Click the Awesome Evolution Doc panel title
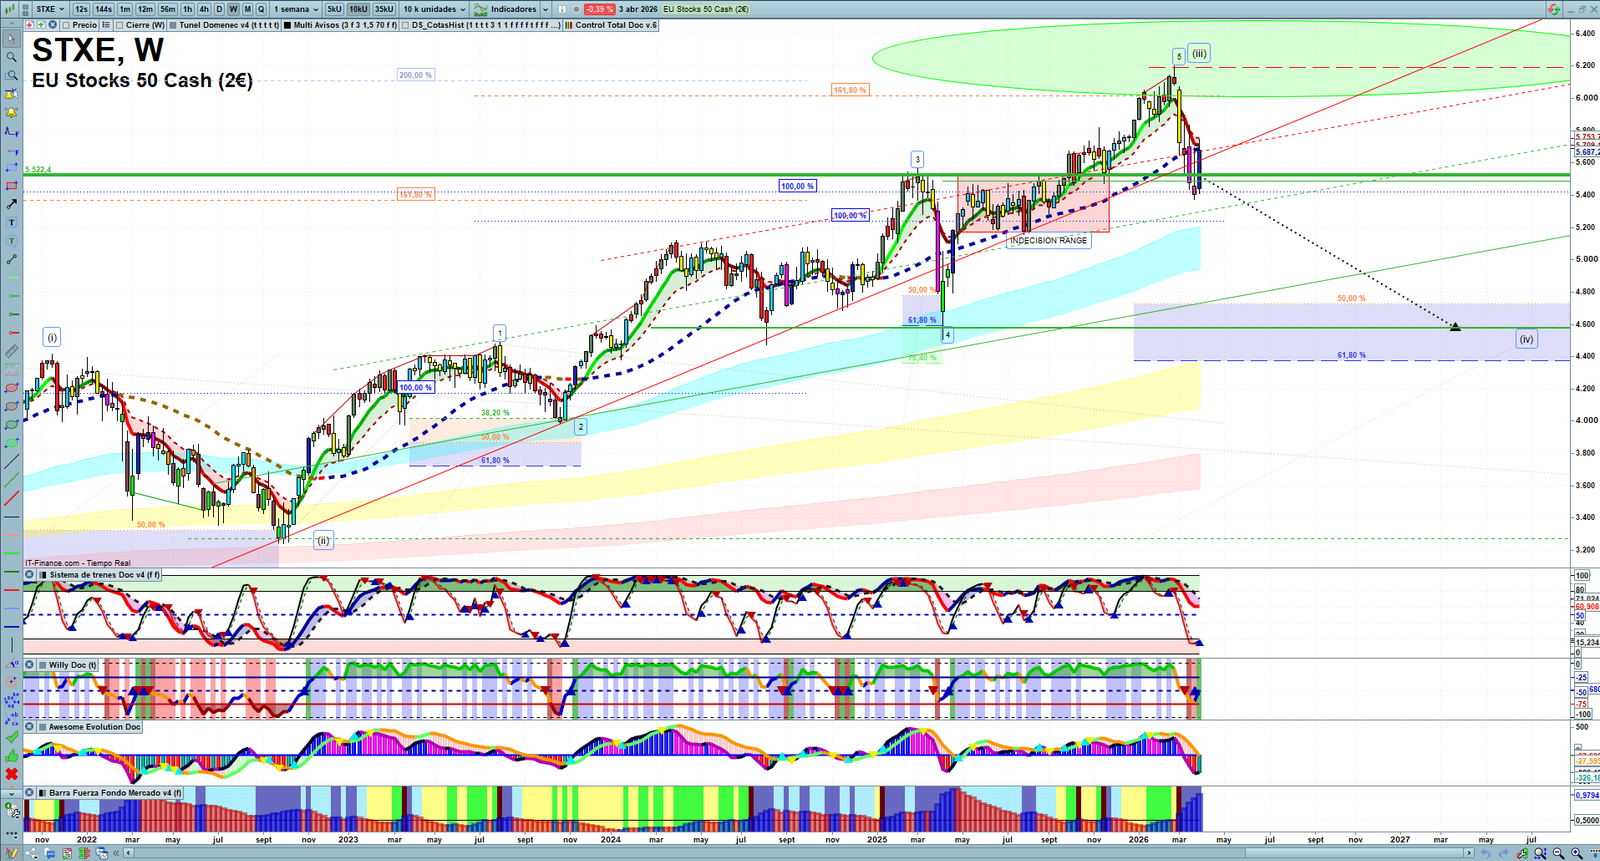The height and width of the screenshot is (861, 1600). coord(94,727)
